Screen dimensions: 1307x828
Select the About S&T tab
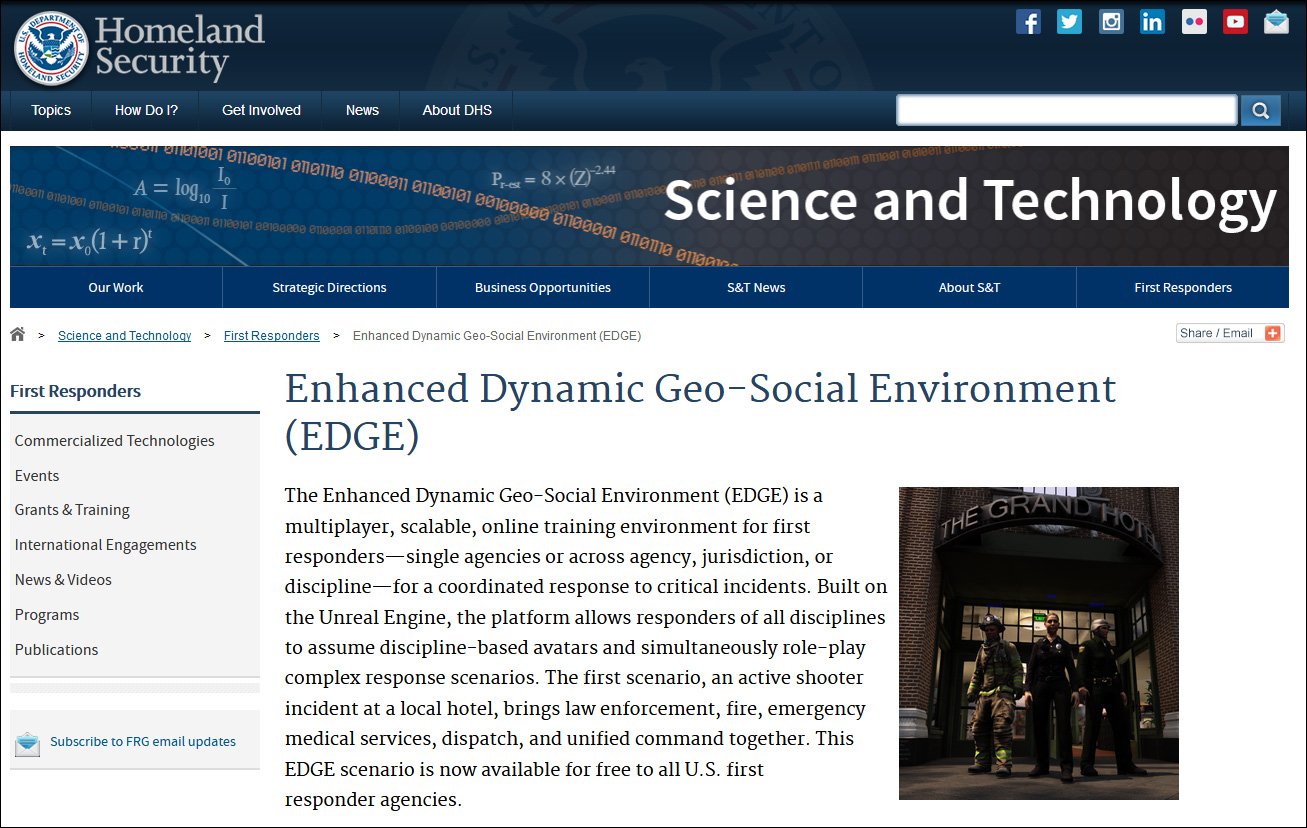[969, 287]
